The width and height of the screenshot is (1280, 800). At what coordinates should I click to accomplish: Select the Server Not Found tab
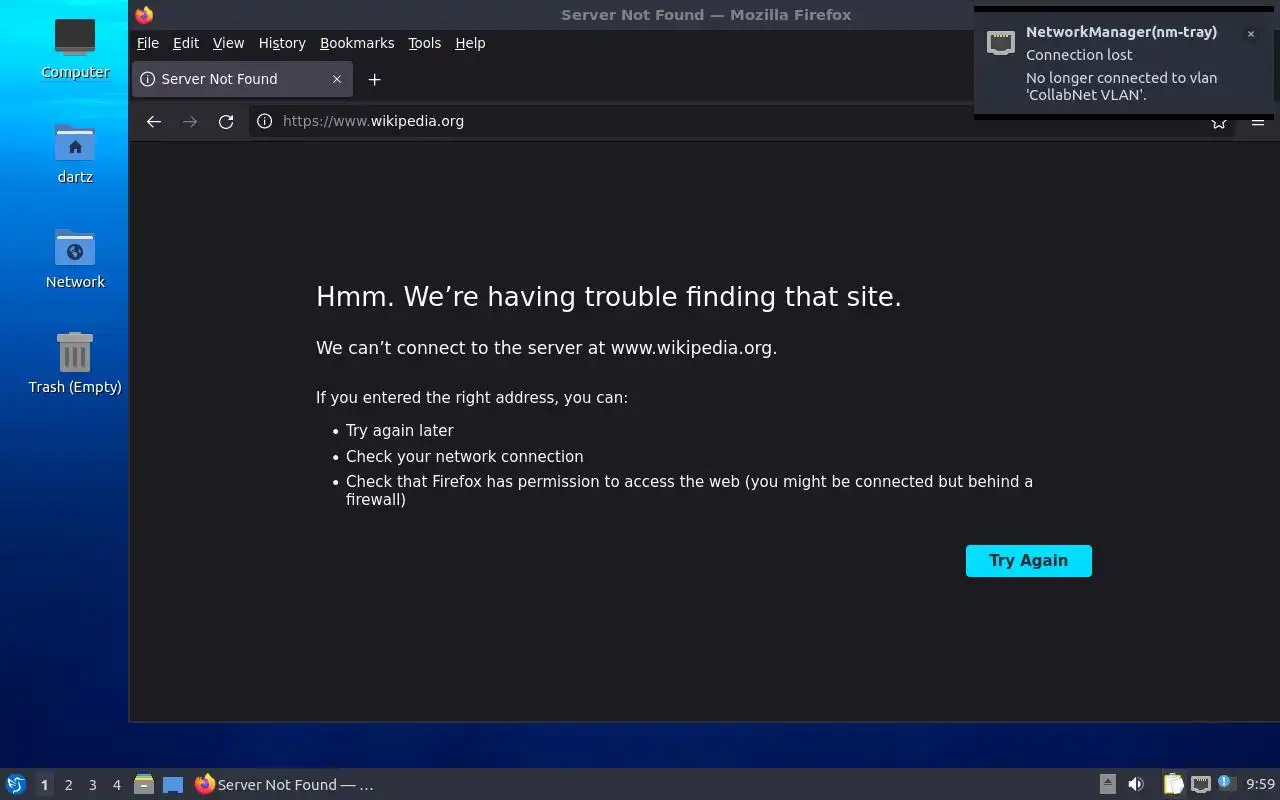[242, 79]
